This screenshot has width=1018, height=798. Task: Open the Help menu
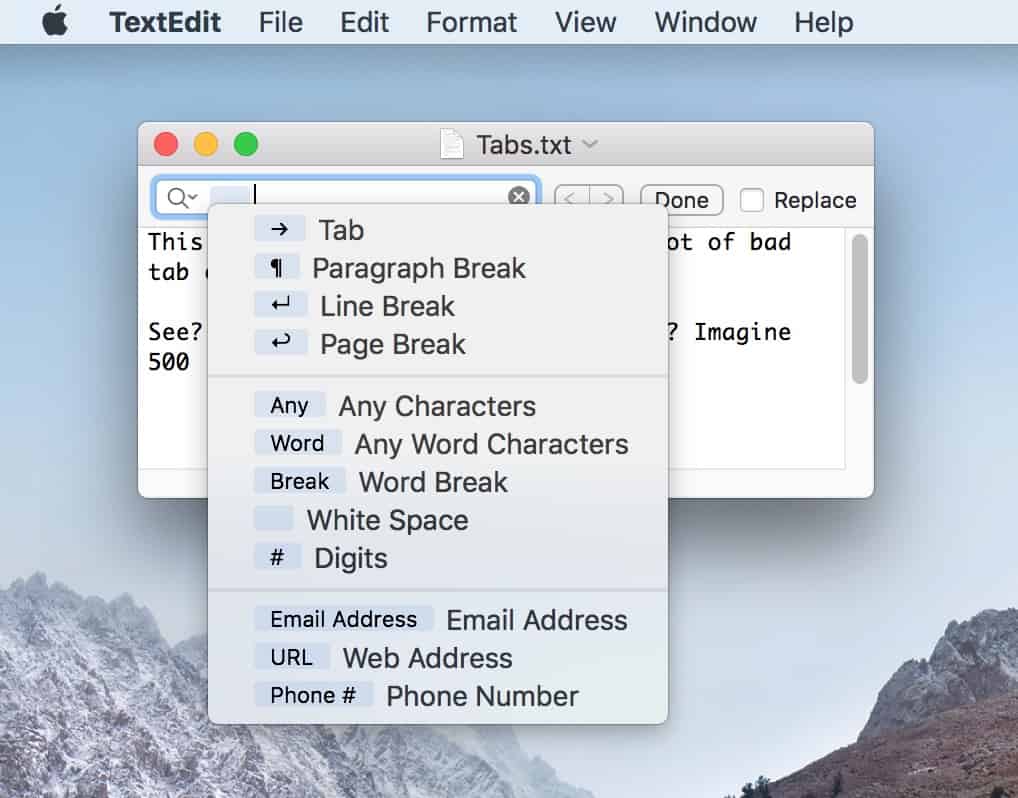coord(823,22)
